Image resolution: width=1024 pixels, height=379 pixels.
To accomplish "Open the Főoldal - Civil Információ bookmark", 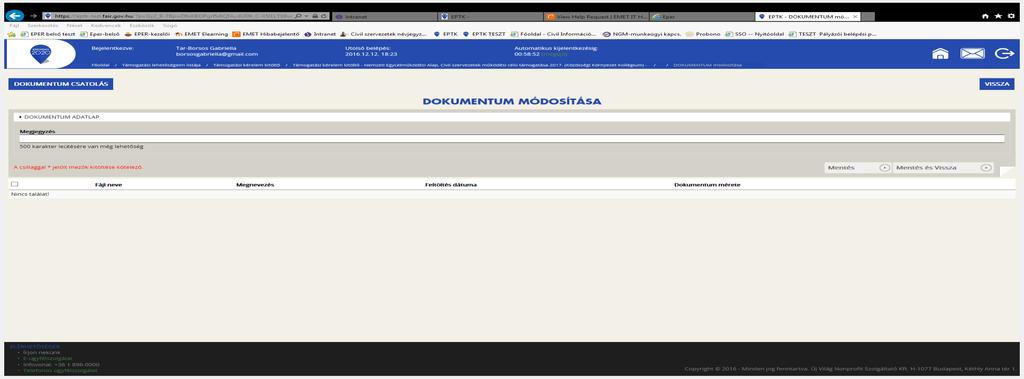I will [x=553, y=34].
